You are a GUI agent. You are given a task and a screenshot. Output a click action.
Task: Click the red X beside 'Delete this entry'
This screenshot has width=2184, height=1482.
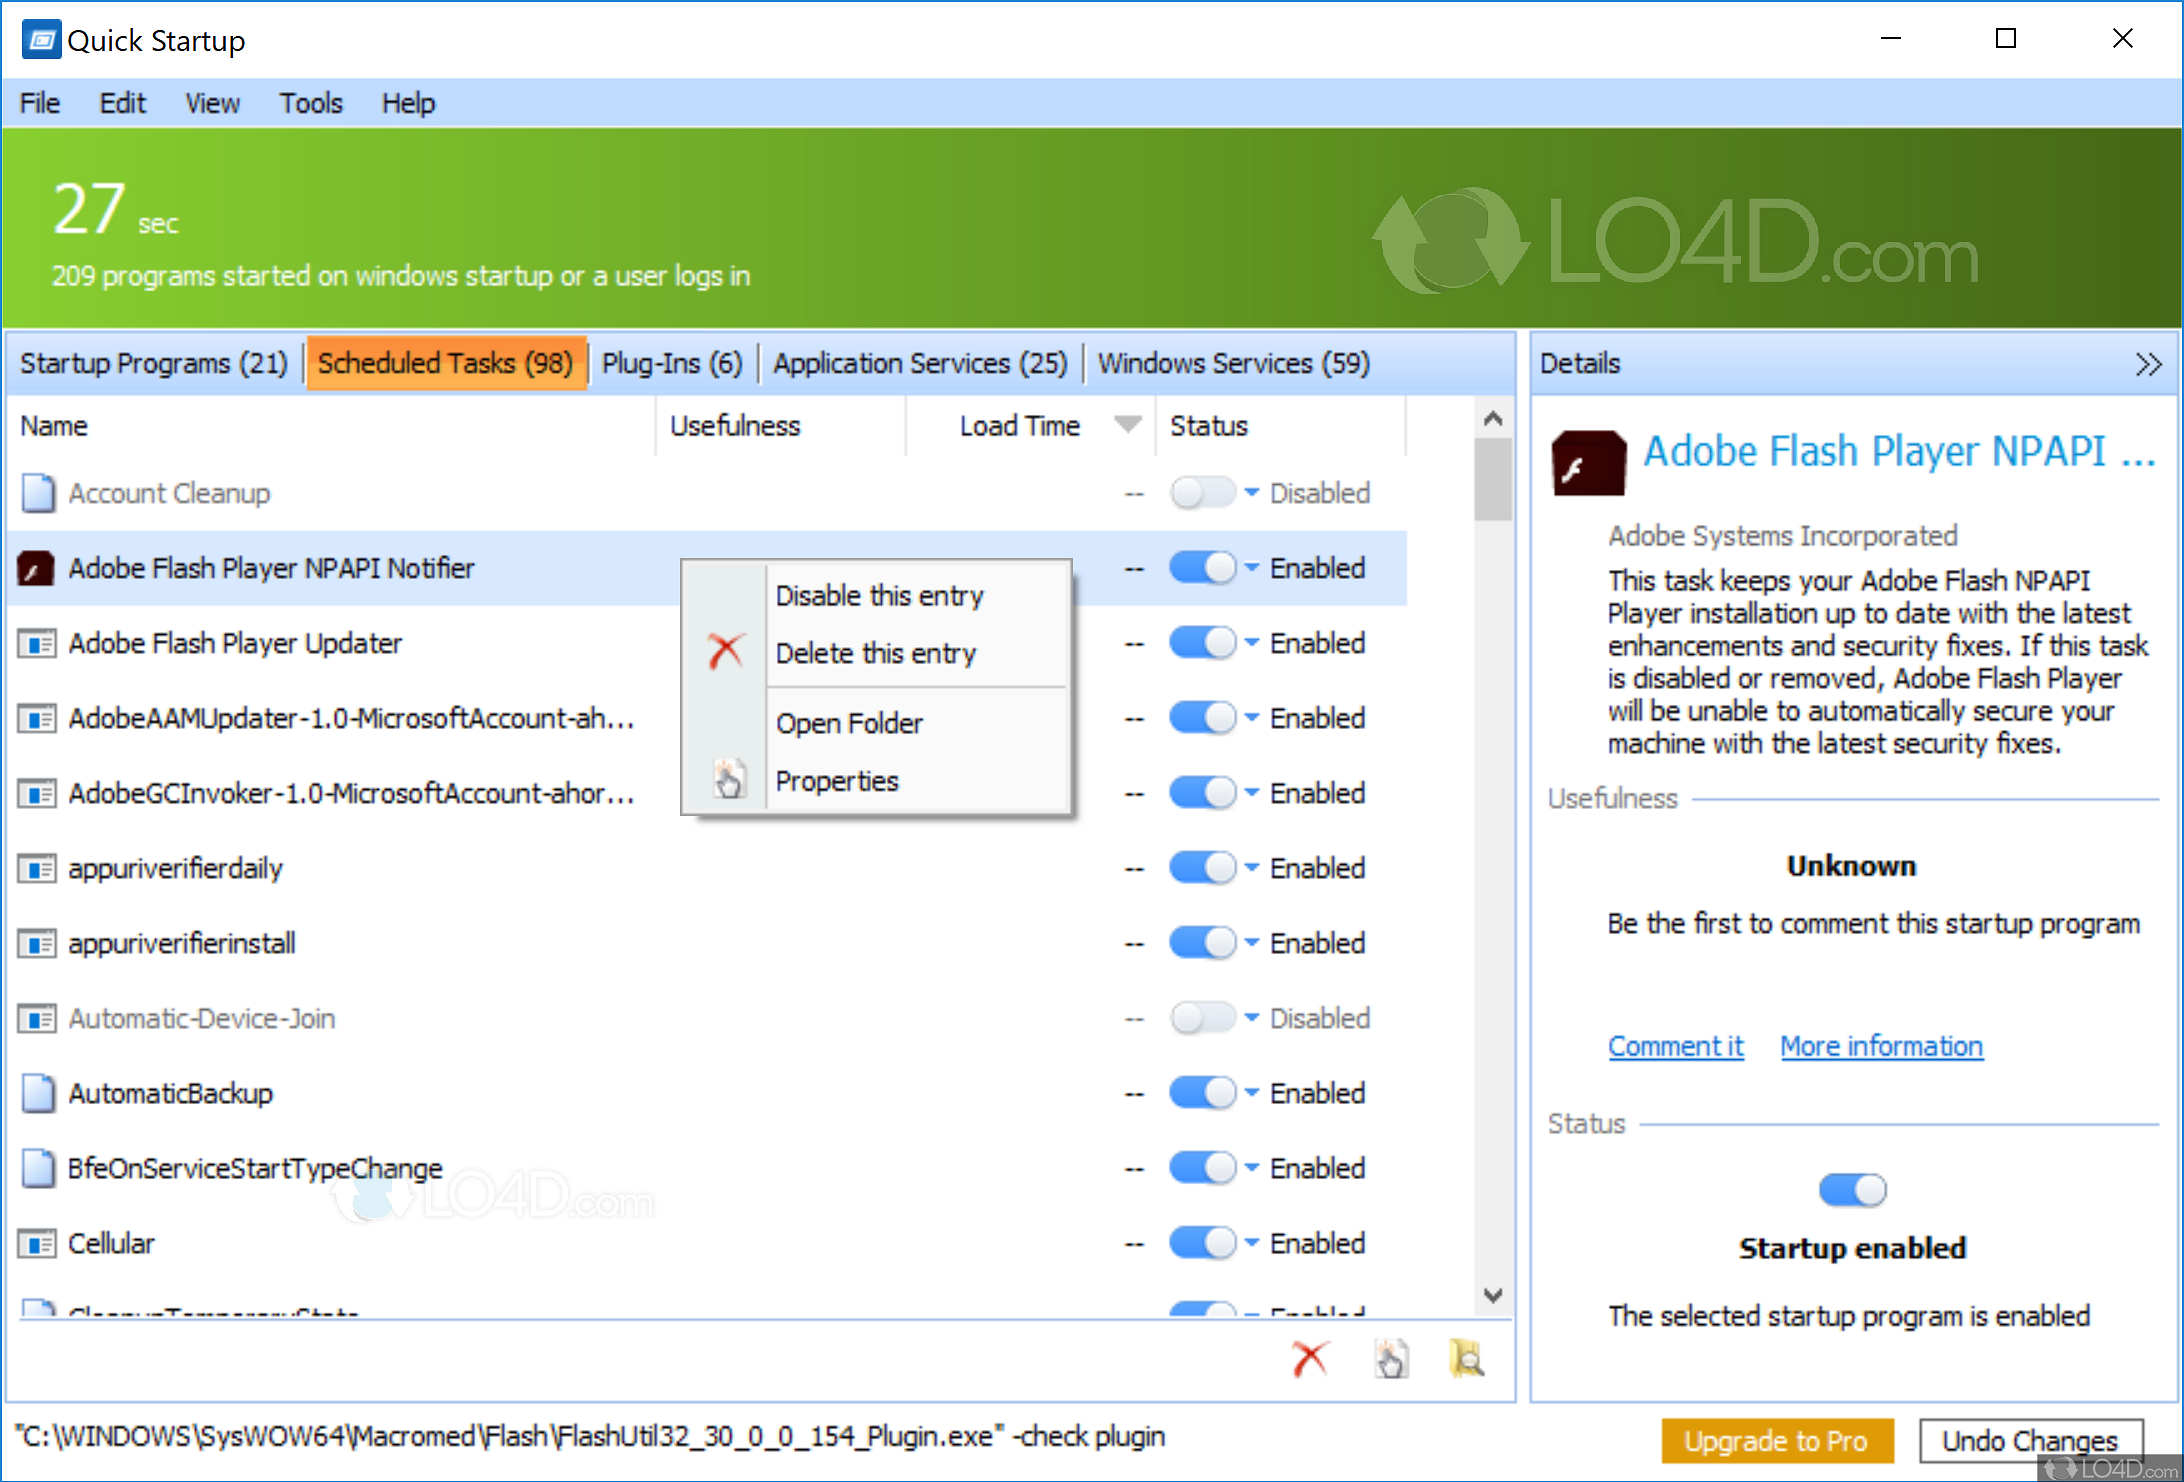pyautogui.click(x=726, y=650)
